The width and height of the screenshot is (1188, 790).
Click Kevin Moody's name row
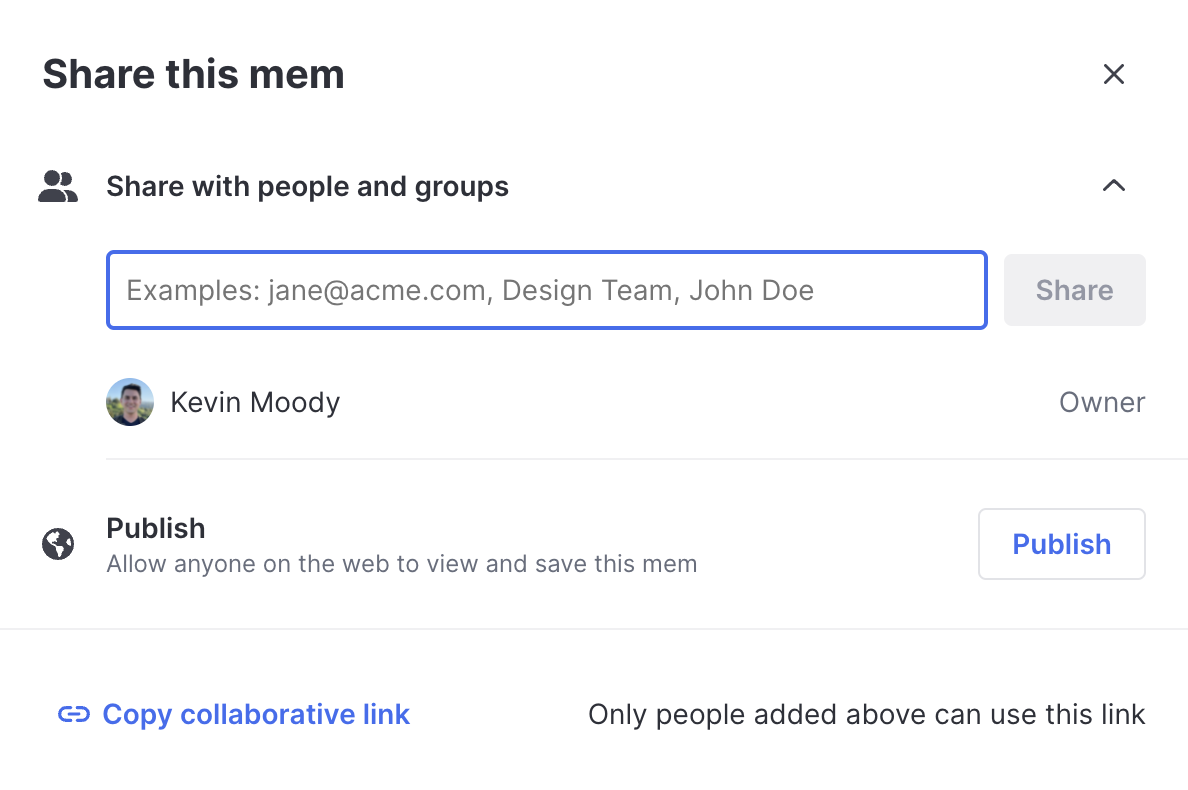[x=255, y=402]
